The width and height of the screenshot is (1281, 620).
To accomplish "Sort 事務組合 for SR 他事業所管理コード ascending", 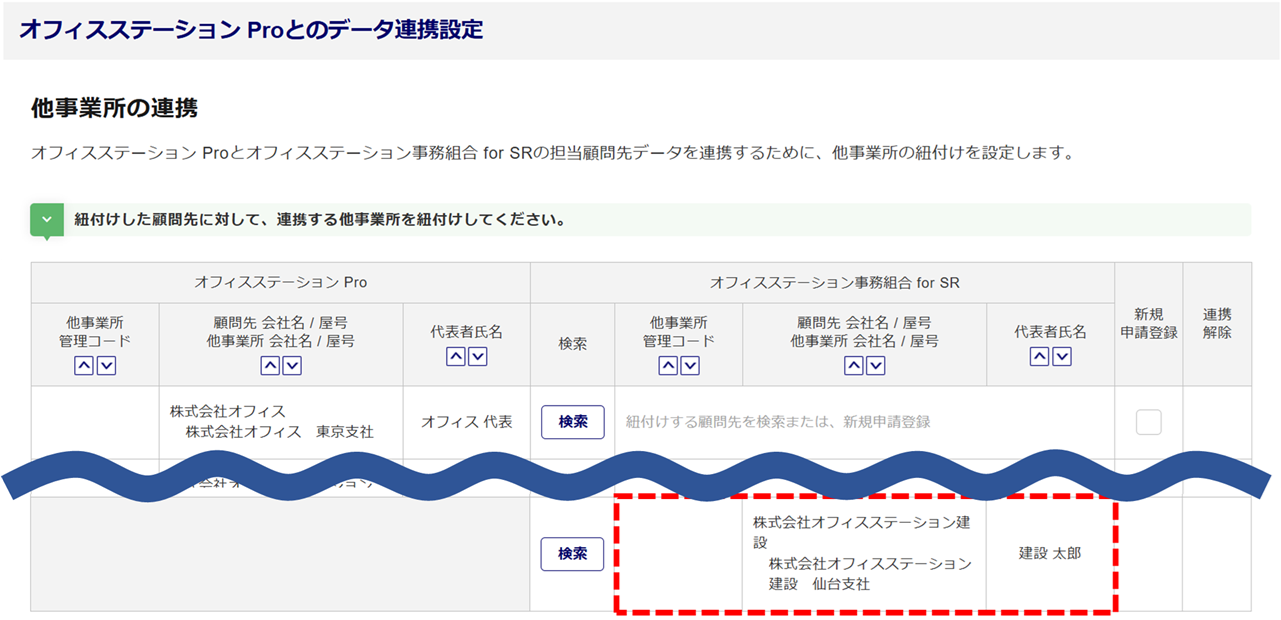I will point(668,366).
